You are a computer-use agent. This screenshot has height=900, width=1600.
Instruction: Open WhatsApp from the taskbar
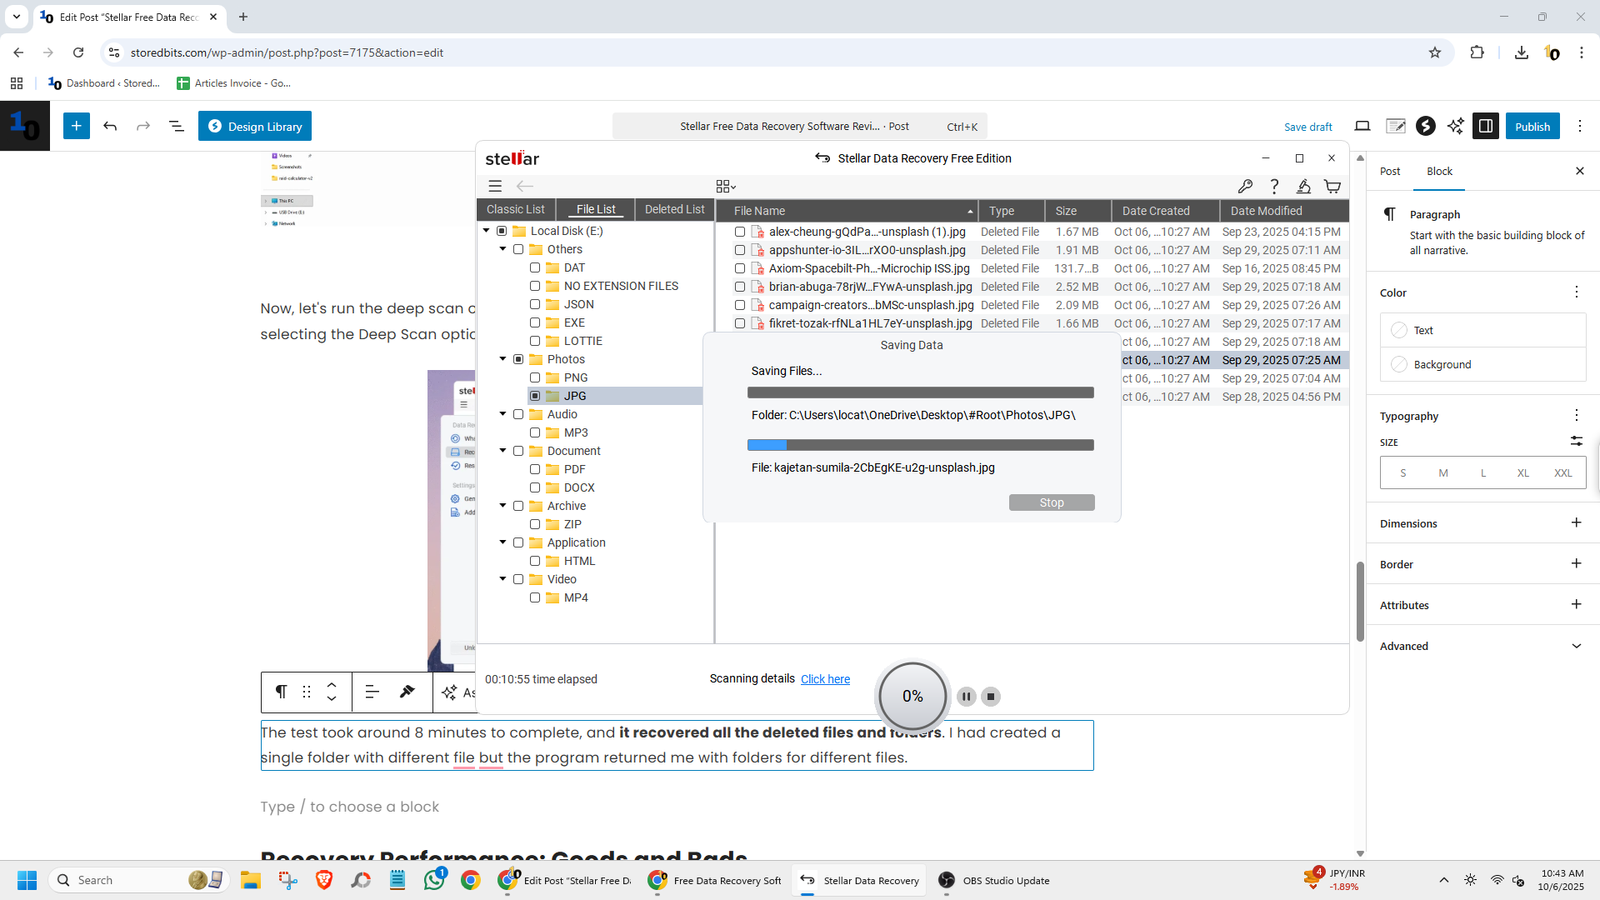[434, 880]
